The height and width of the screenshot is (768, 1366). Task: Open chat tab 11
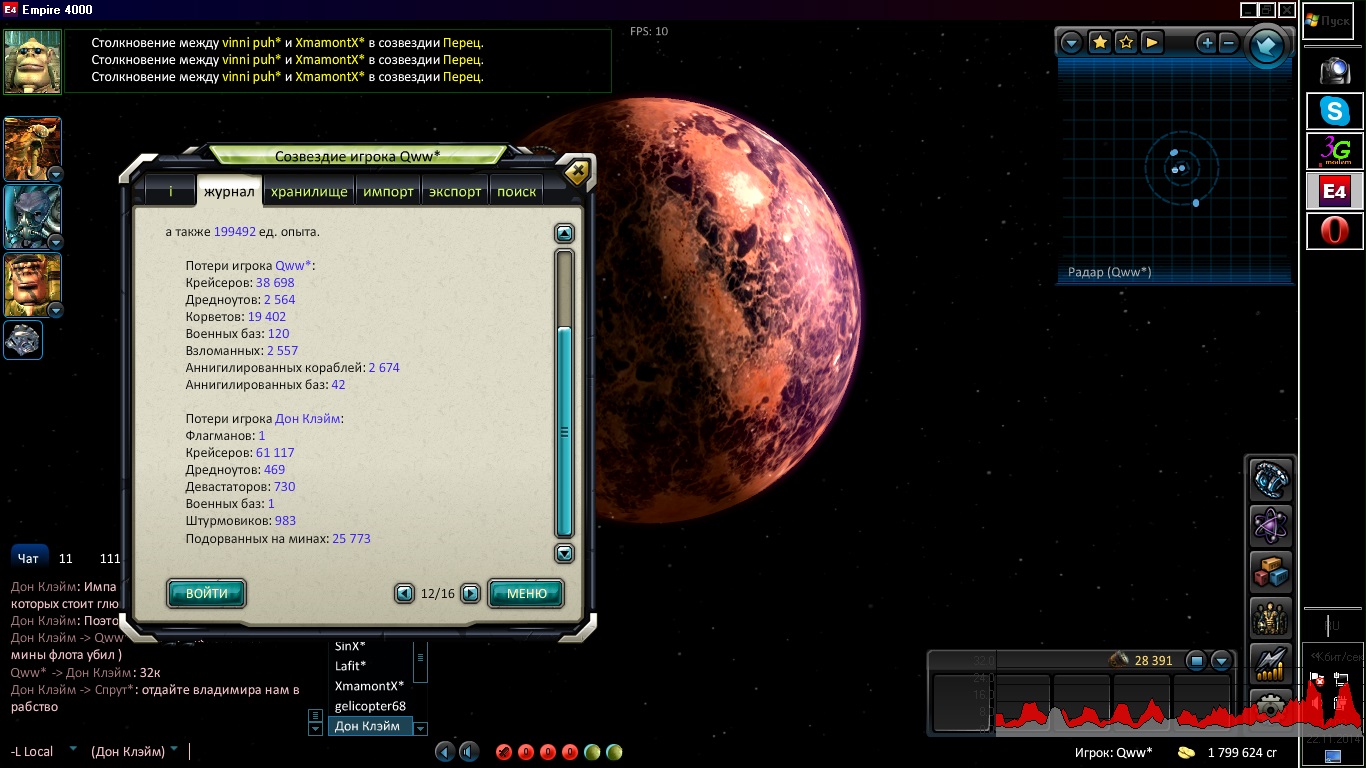point(66,558)
